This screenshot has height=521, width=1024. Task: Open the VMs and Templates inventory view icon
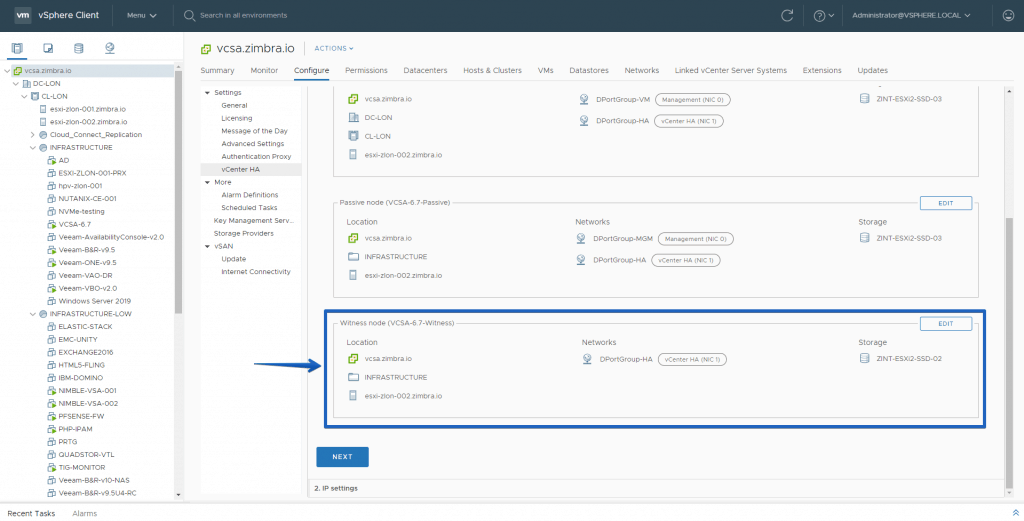click(x=48, y=48)
